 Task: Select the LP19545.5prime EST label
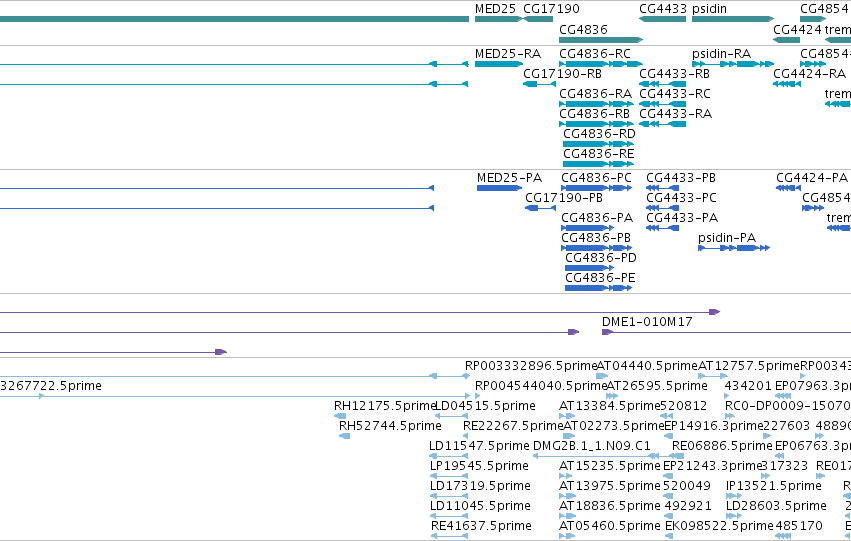(x=479, y=467)
